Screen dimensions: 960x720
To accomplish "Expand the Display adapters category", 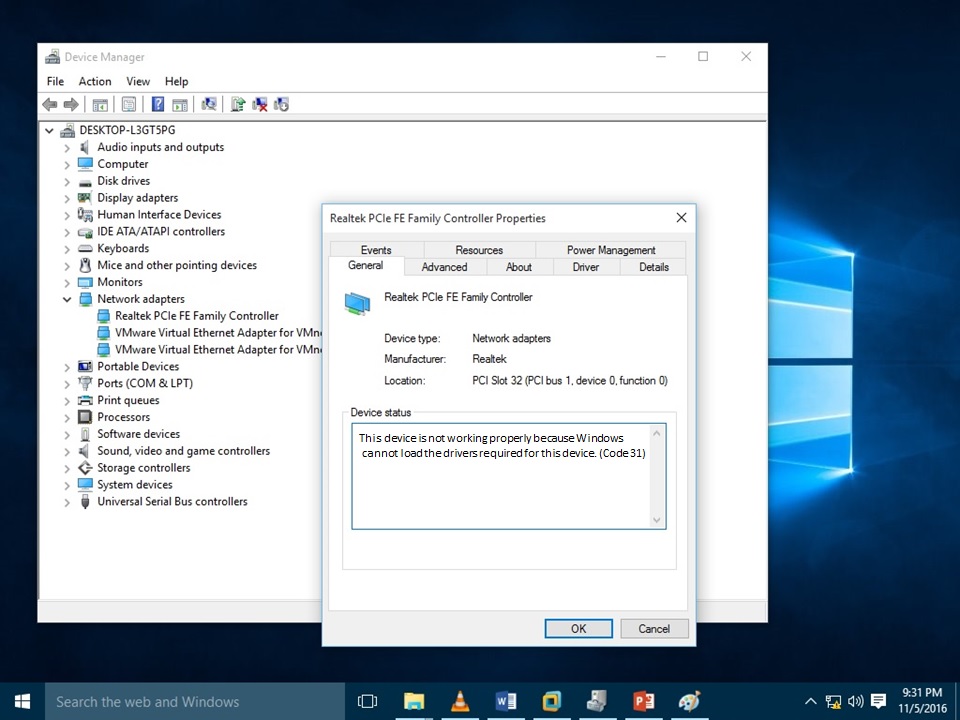I will (66, 197).
